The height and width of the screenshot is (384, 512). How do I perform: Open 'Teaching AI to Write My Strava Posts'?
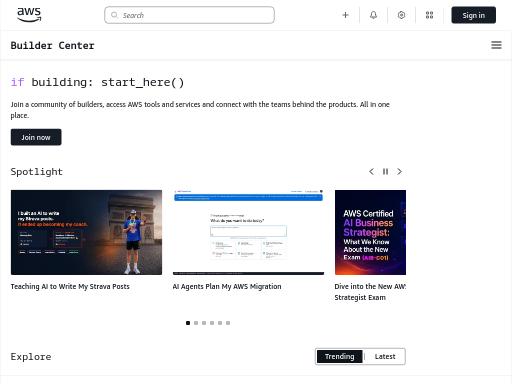70,286
